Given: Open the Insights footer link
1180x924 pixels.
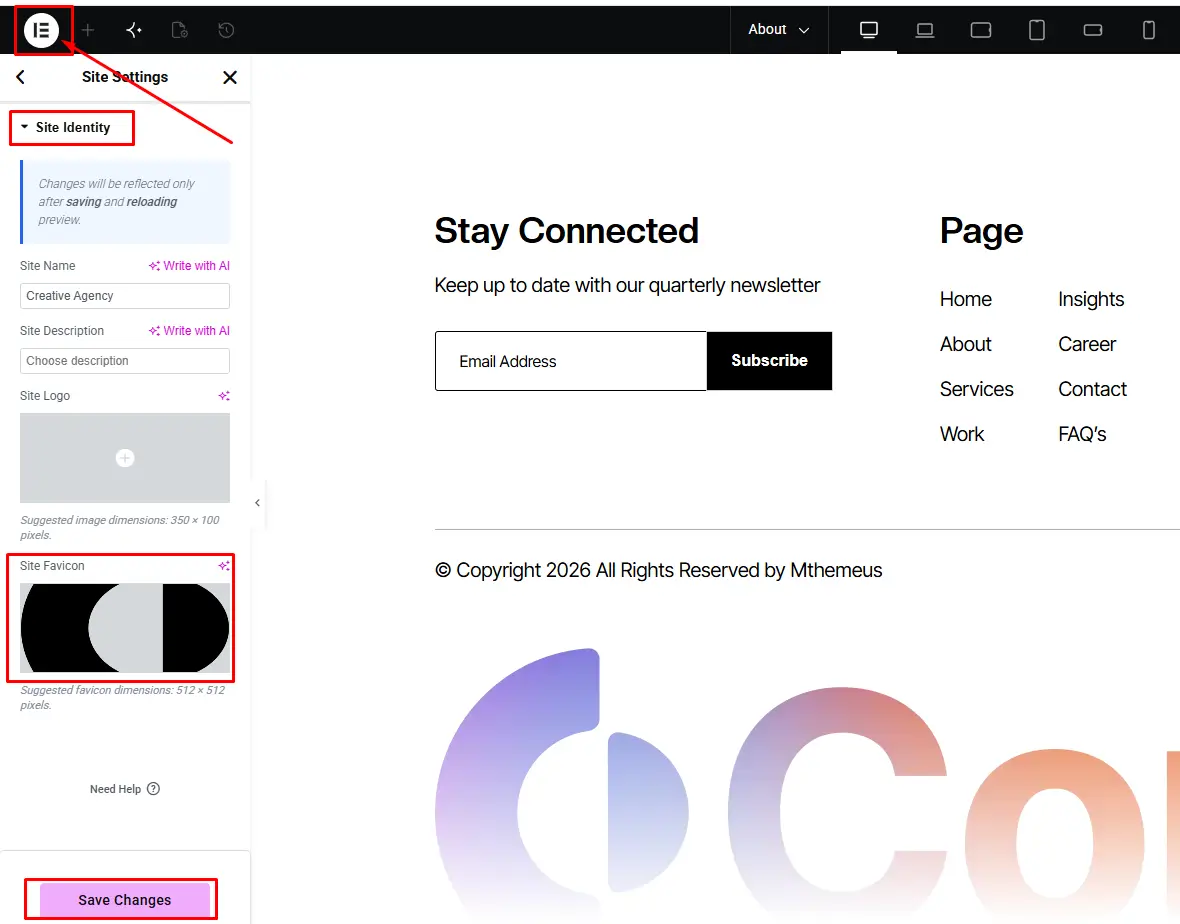Looking at the screenshot, I should click(x=1091, y=299).
